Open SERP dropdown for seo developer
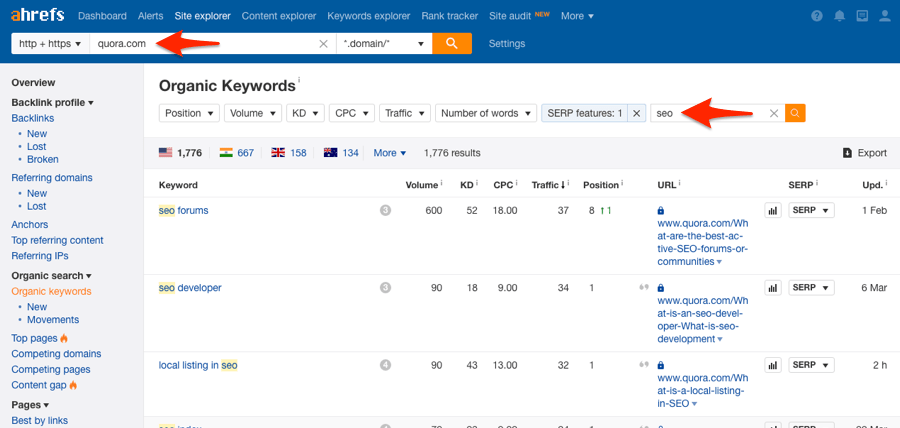 [811, 287]
